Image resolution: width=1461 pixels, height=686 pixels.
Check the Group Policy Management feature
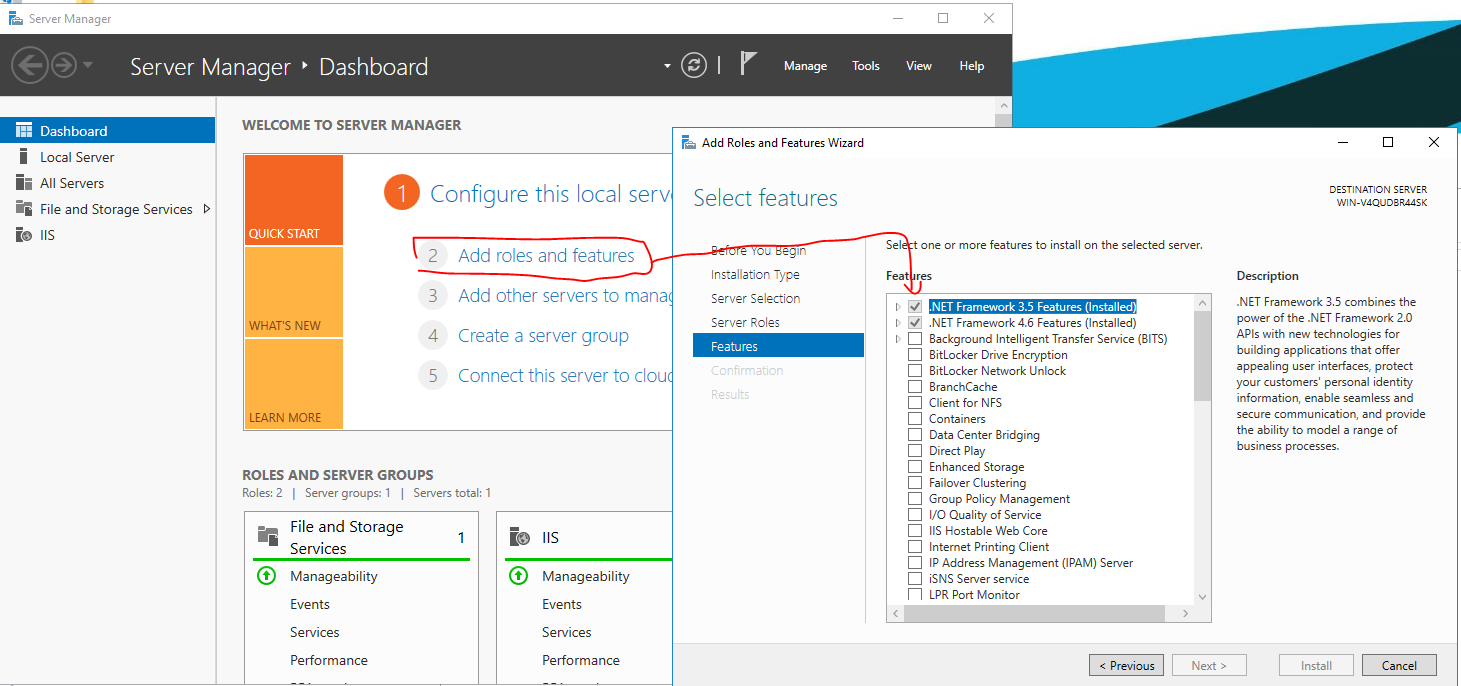coord(915,499)
